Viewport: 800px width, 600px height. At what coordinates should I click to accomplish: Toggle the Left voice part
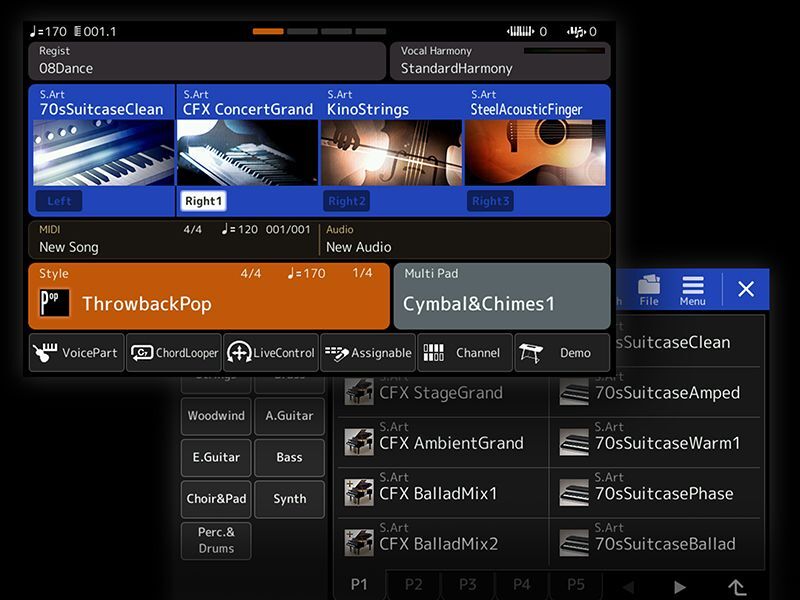point(59,201)
